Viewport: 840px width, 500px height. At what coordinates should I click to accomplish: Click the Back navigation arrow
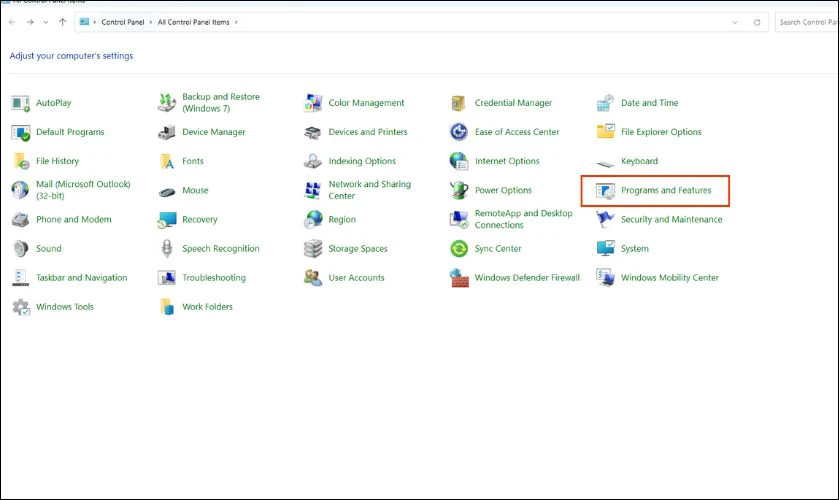point(11,22)
